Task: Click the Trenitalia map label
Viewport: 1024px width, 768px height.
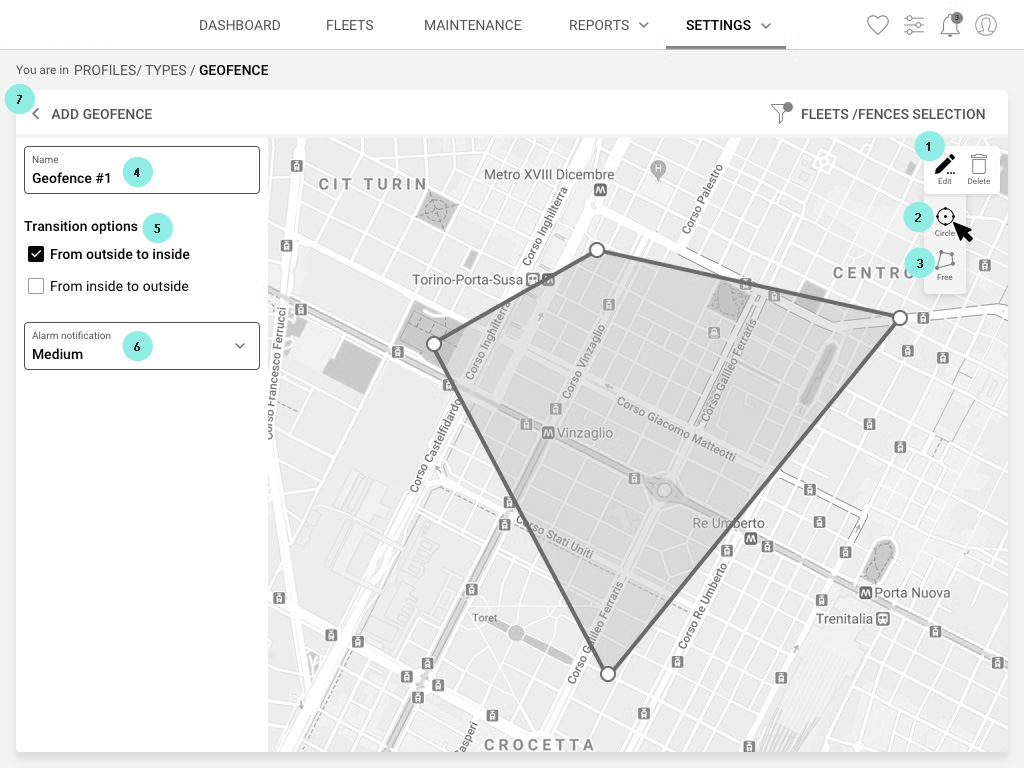Action: [x=844, y=618]
